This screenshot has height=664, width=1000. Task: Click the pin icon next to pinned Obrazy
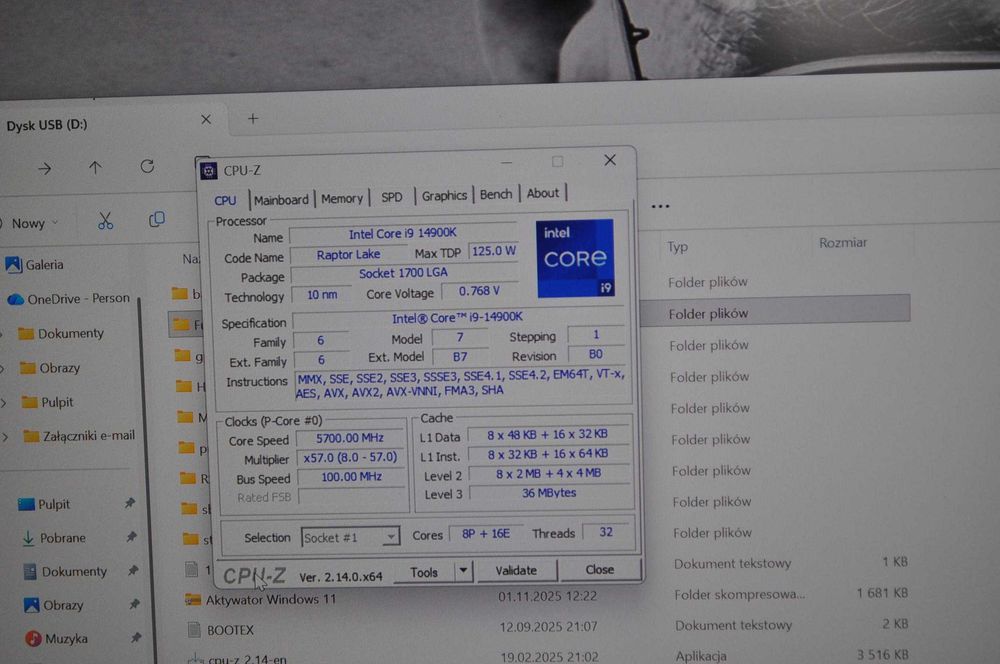134,603
